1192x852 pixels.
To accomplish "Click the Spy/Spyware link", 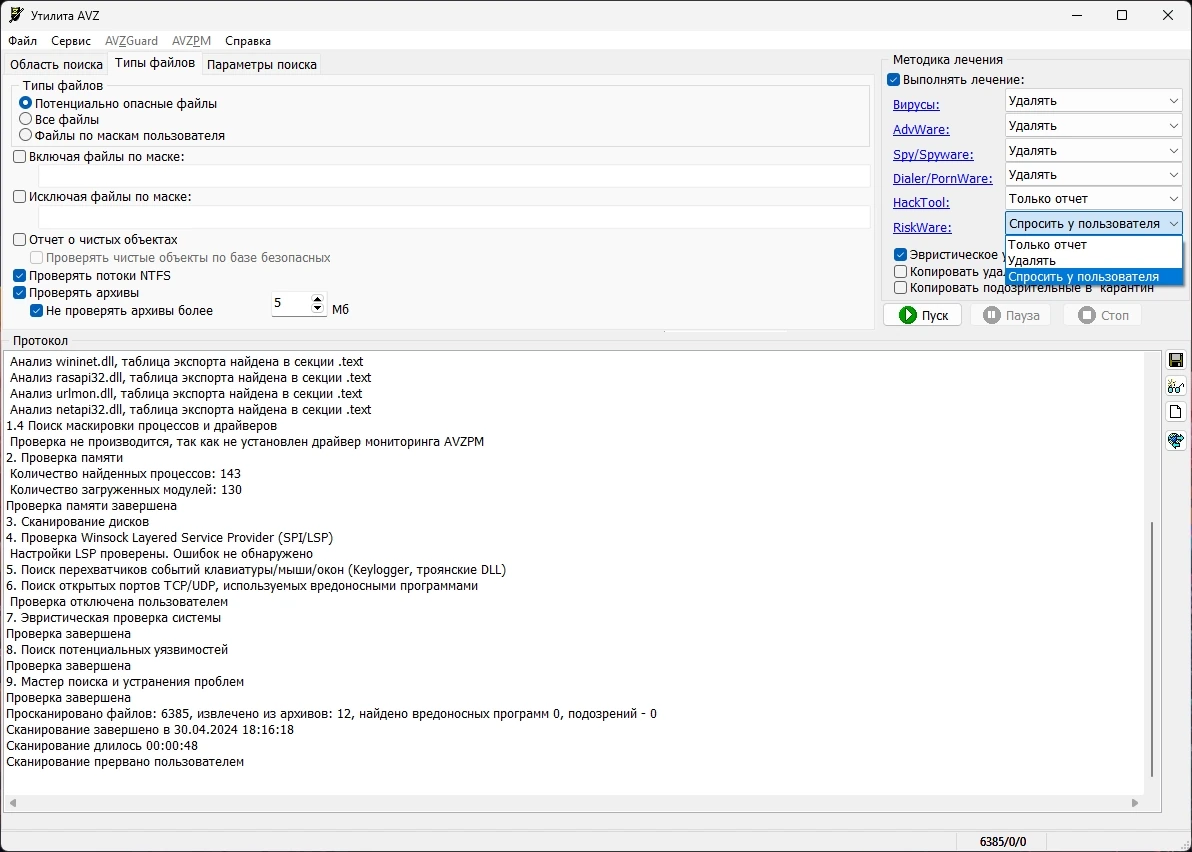I will (933, 154).
